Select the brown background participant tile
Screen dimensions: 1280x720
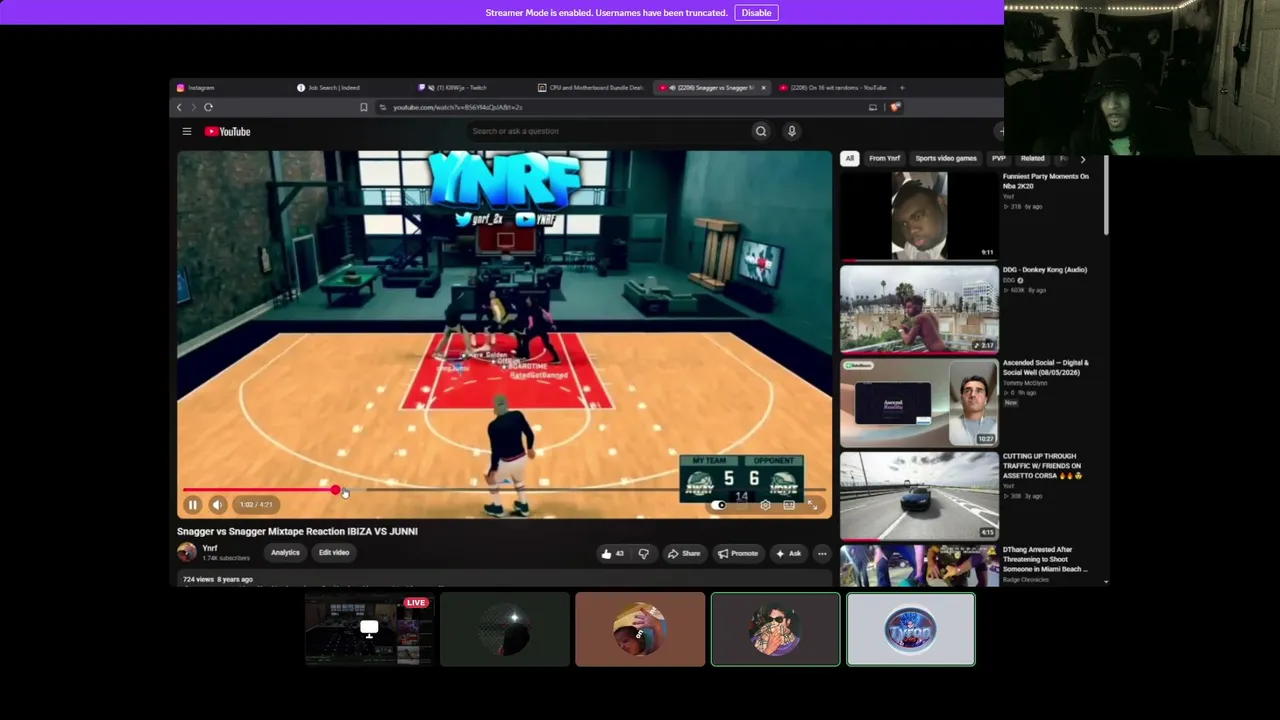(x=640, y=629)
